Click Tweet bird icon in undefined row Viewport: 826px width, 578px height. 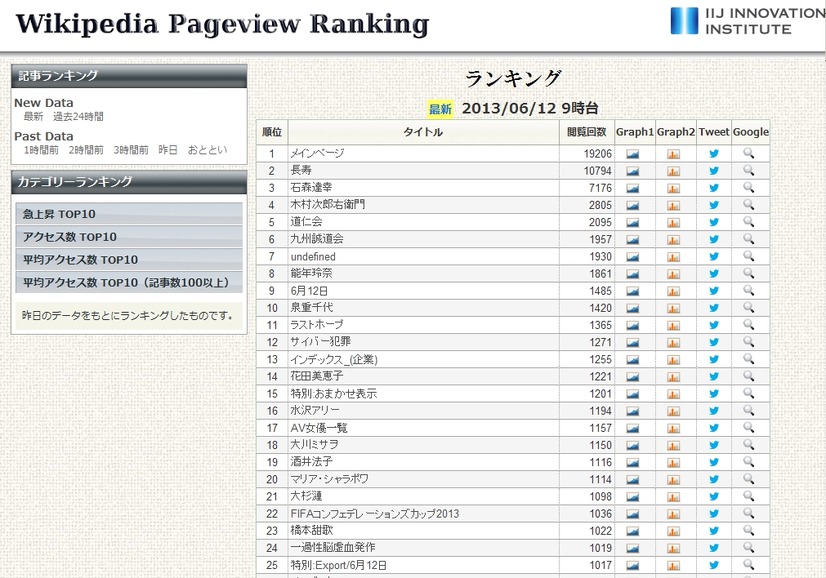tap(714, 257)
